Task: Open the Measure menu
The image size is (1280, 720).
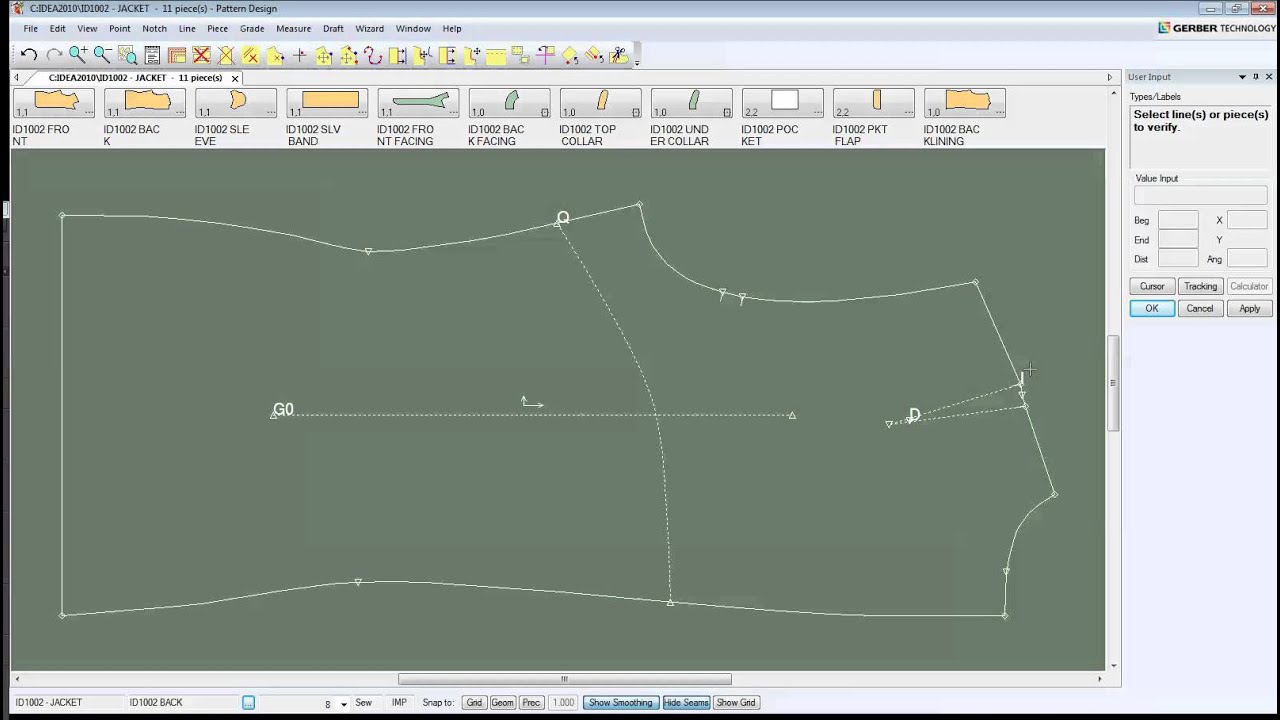Action: (x=293, y=29)
